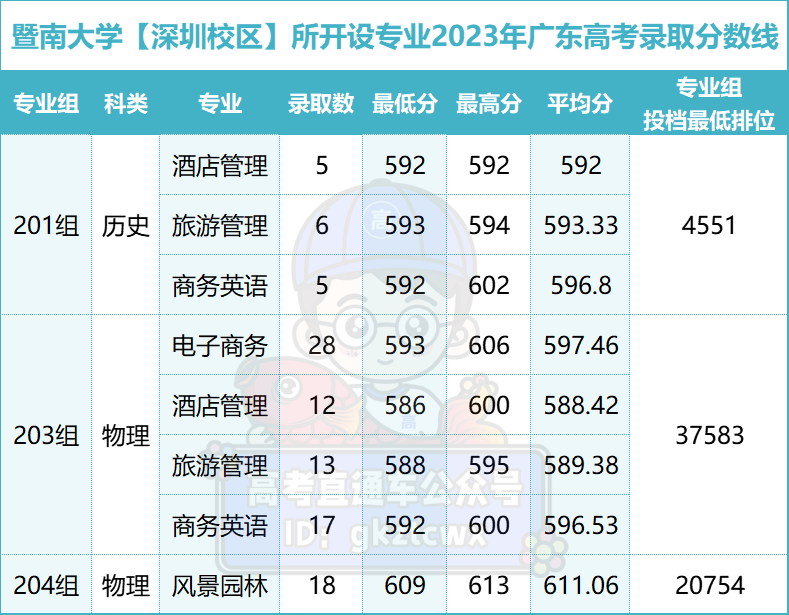
Task: Select highest score 602 for 201组 商务英语
Action: coord(489,285)
